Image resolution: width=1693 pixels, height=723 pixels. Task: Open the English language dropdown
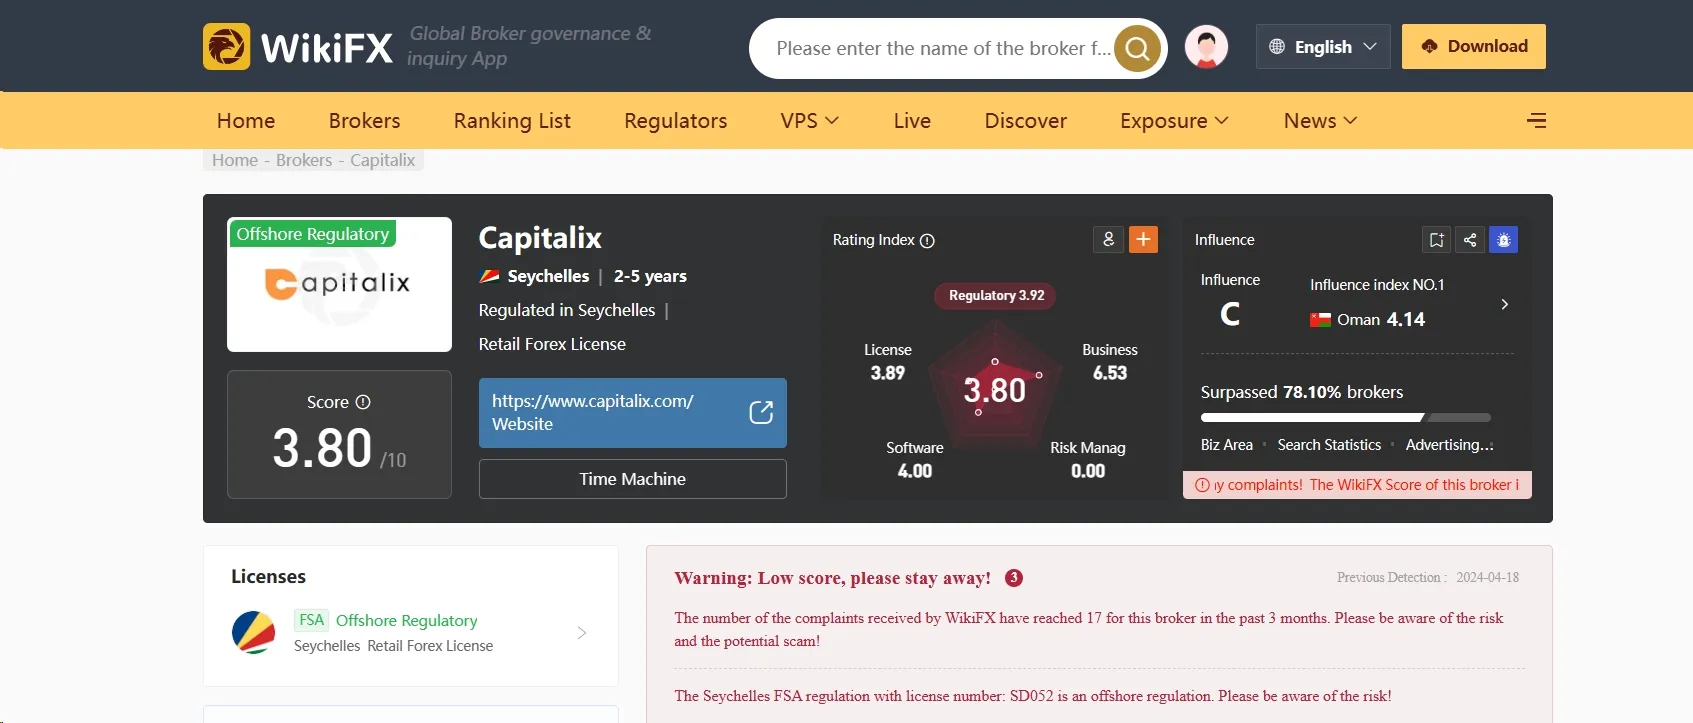[1323, 47]
